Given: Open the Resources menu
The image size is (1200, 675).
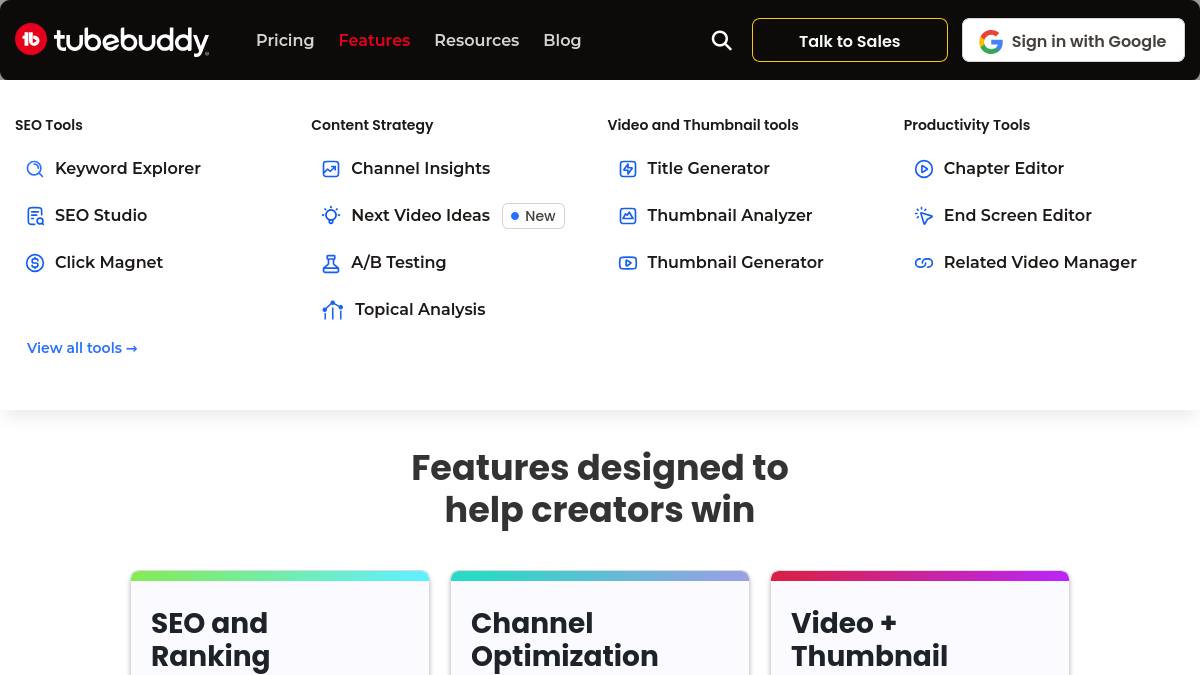Looking at the screenshot, I should click(x=476, y=40).
